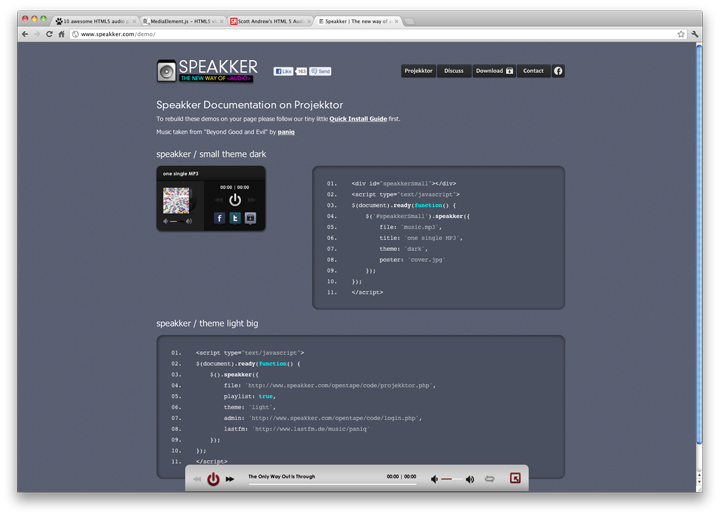720x516 pixels.
Task: Click the browser forward arrow
Action: click(37, 34)
